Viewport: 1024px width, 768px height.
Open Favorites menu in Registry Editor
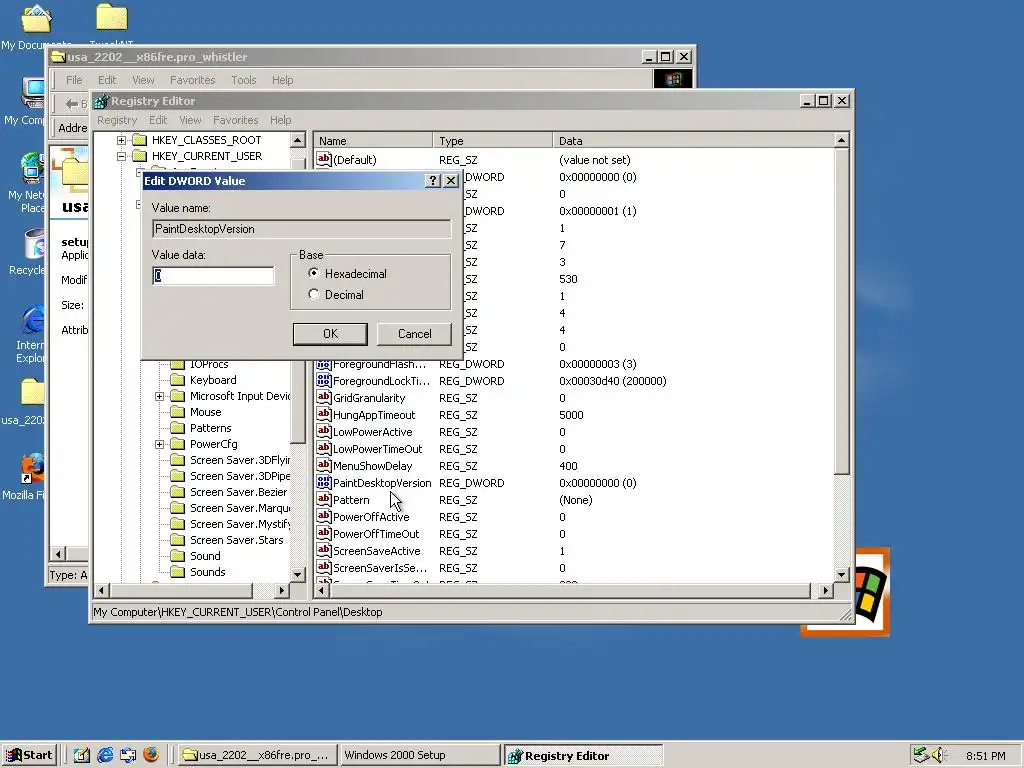click(235, 120)
